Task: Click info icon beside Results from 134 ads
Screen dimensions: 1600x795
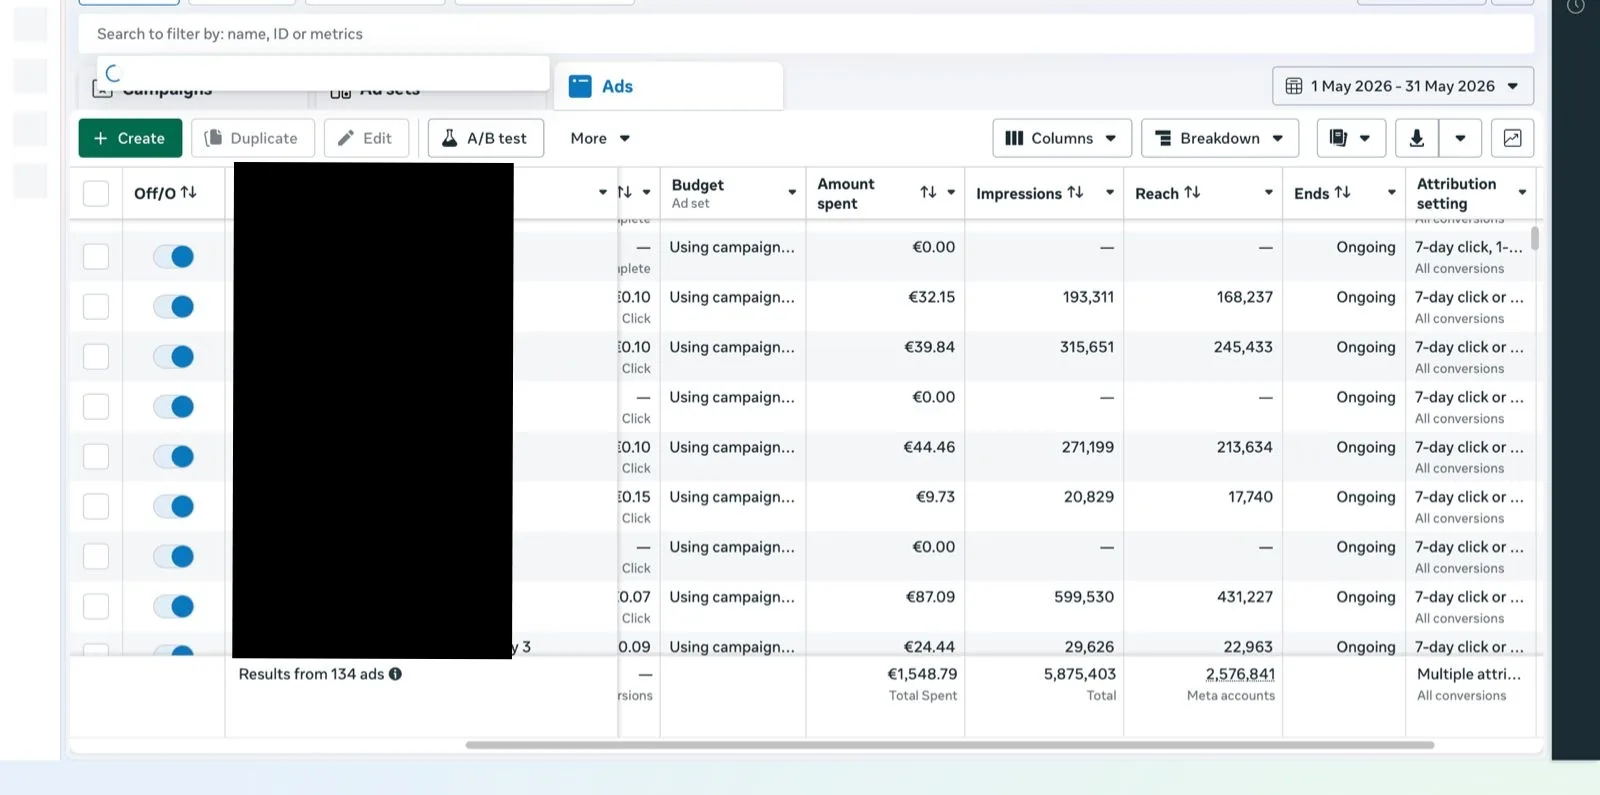Action: [396, 674]
